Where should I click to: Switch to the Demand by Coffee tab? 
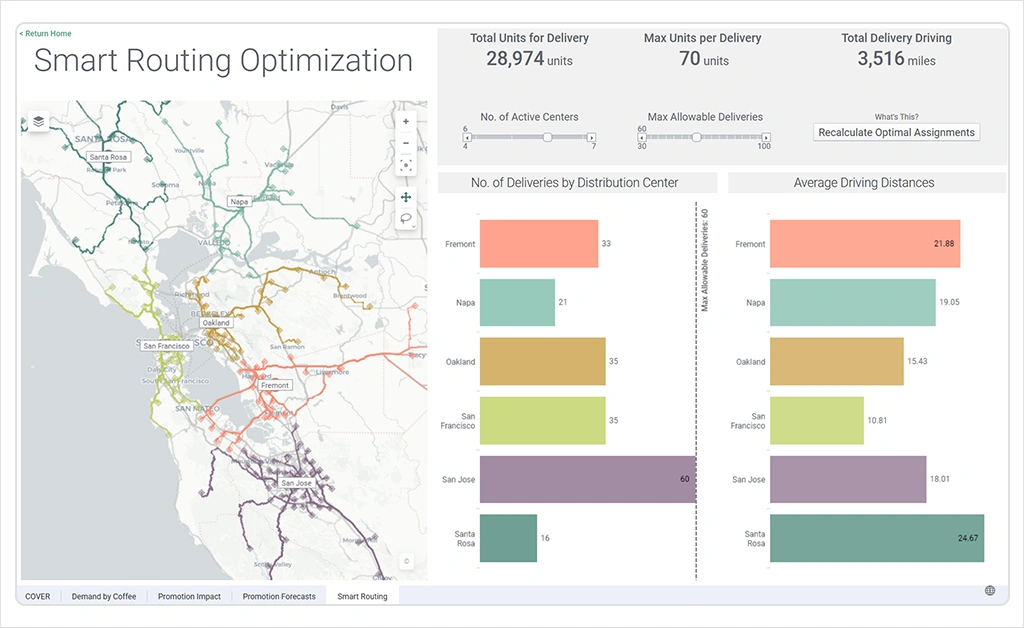click(103, 596)
